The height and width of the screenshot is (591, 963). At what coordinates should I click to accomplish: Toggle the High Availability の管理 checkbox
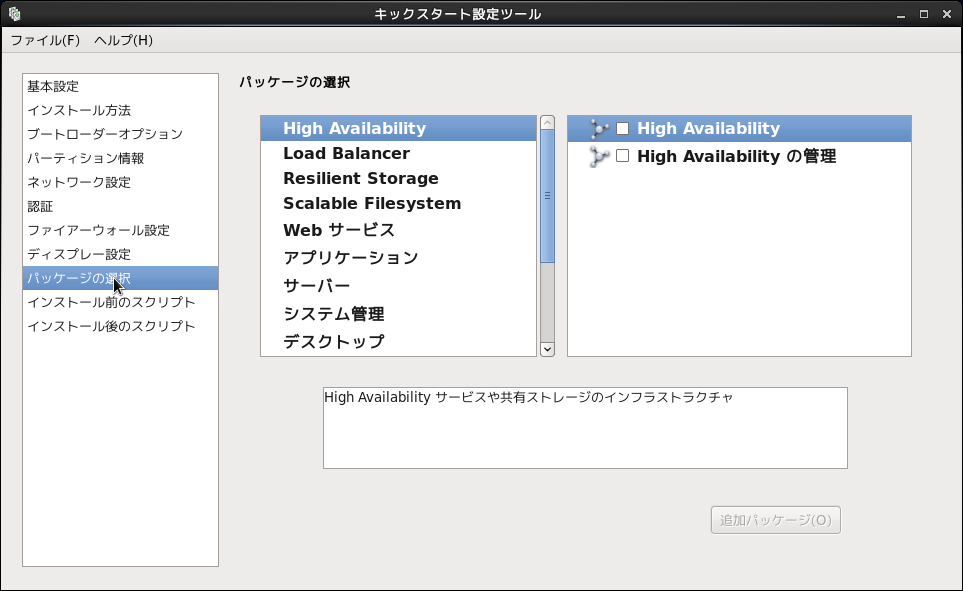[623, 156]
